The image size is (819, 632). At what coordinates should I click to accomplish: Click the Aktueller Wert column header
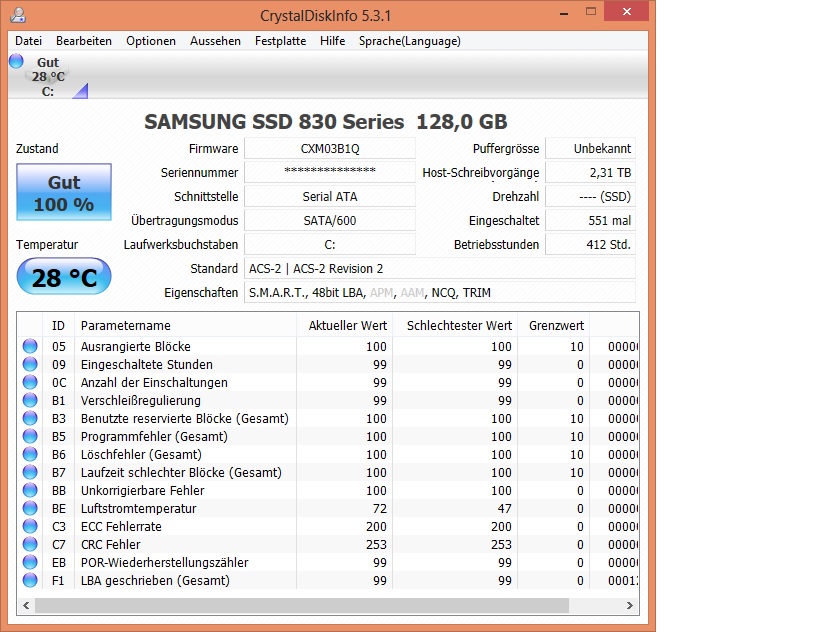pos(345,325)
